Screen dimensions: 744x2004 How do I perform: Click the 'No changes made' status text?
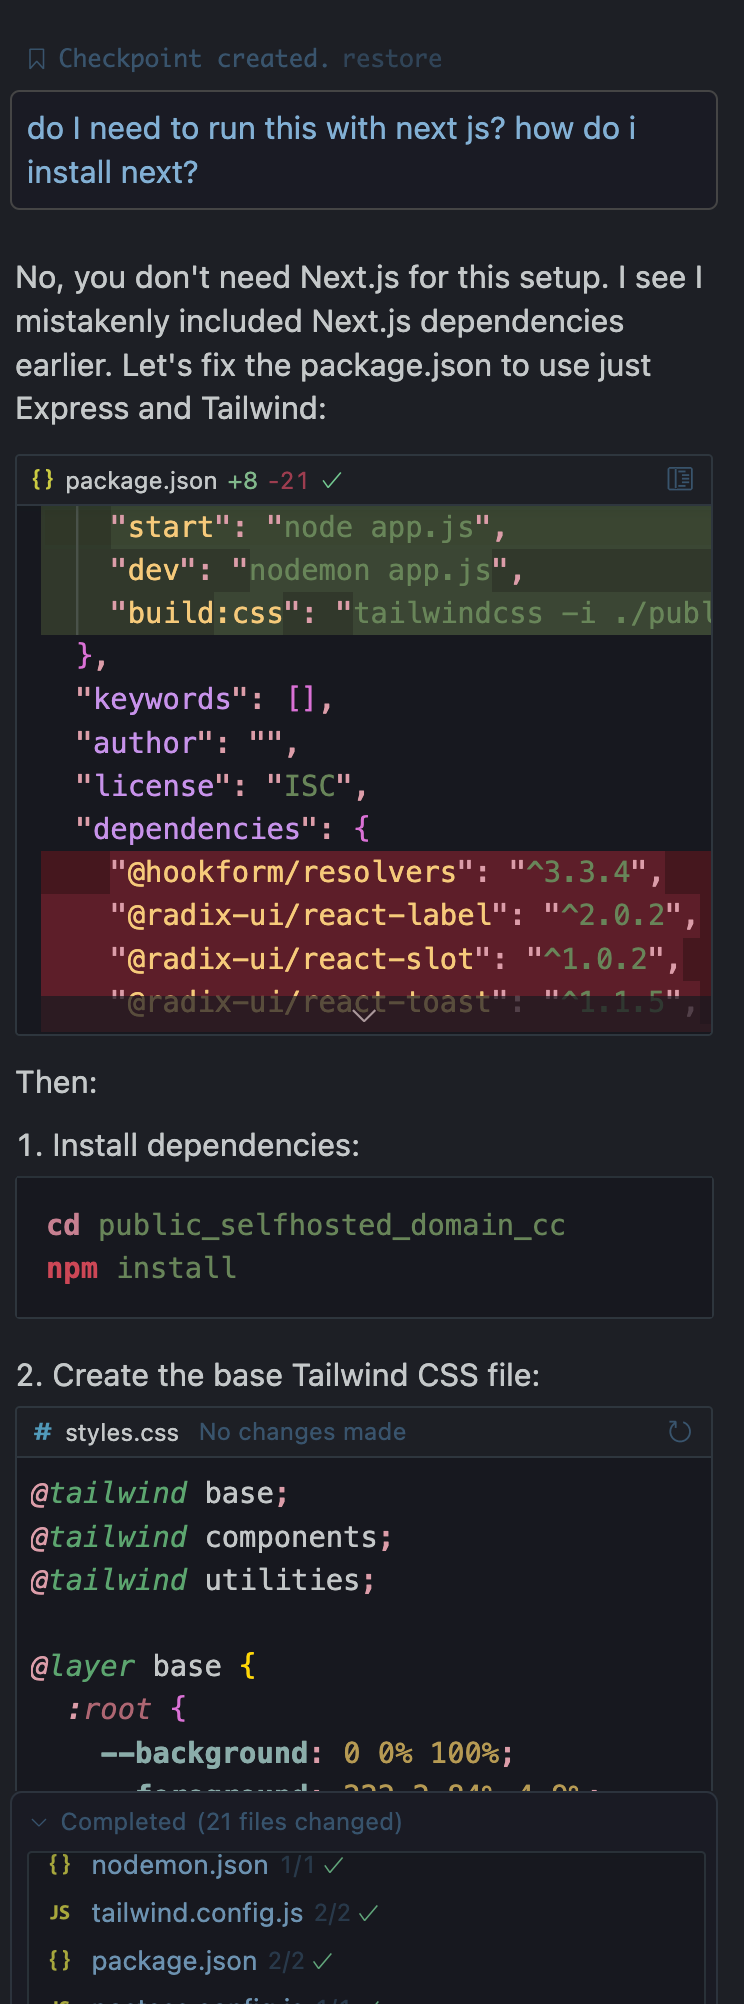[302, 1432]
